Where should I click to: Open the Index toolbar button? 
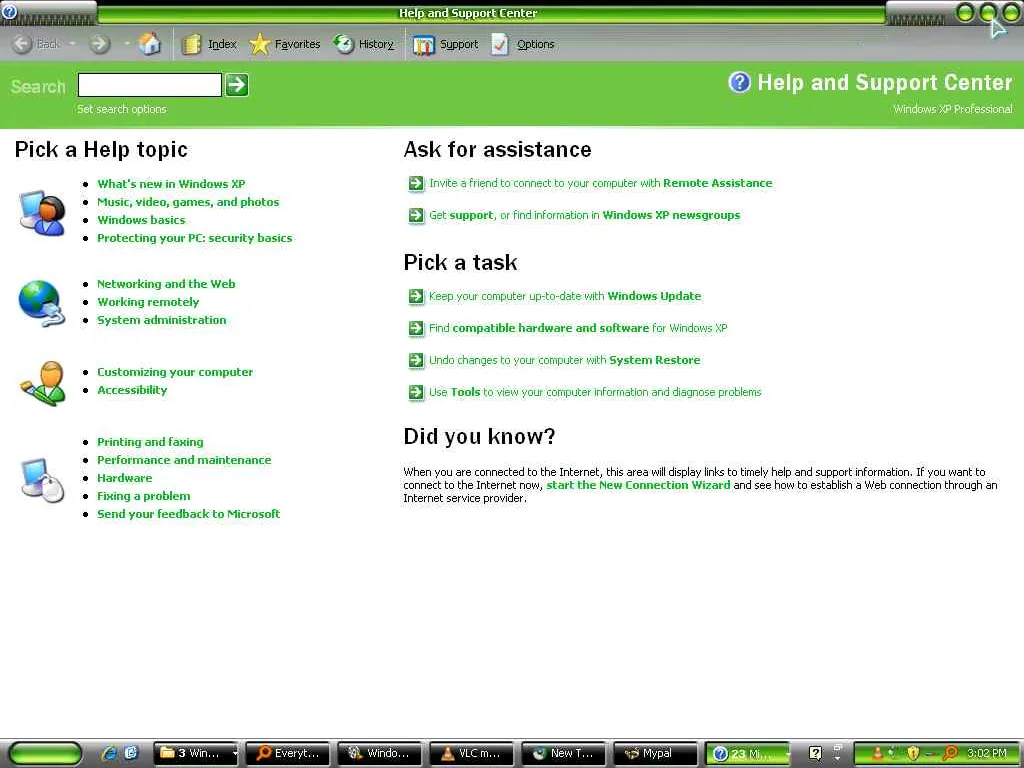point(209,44)
